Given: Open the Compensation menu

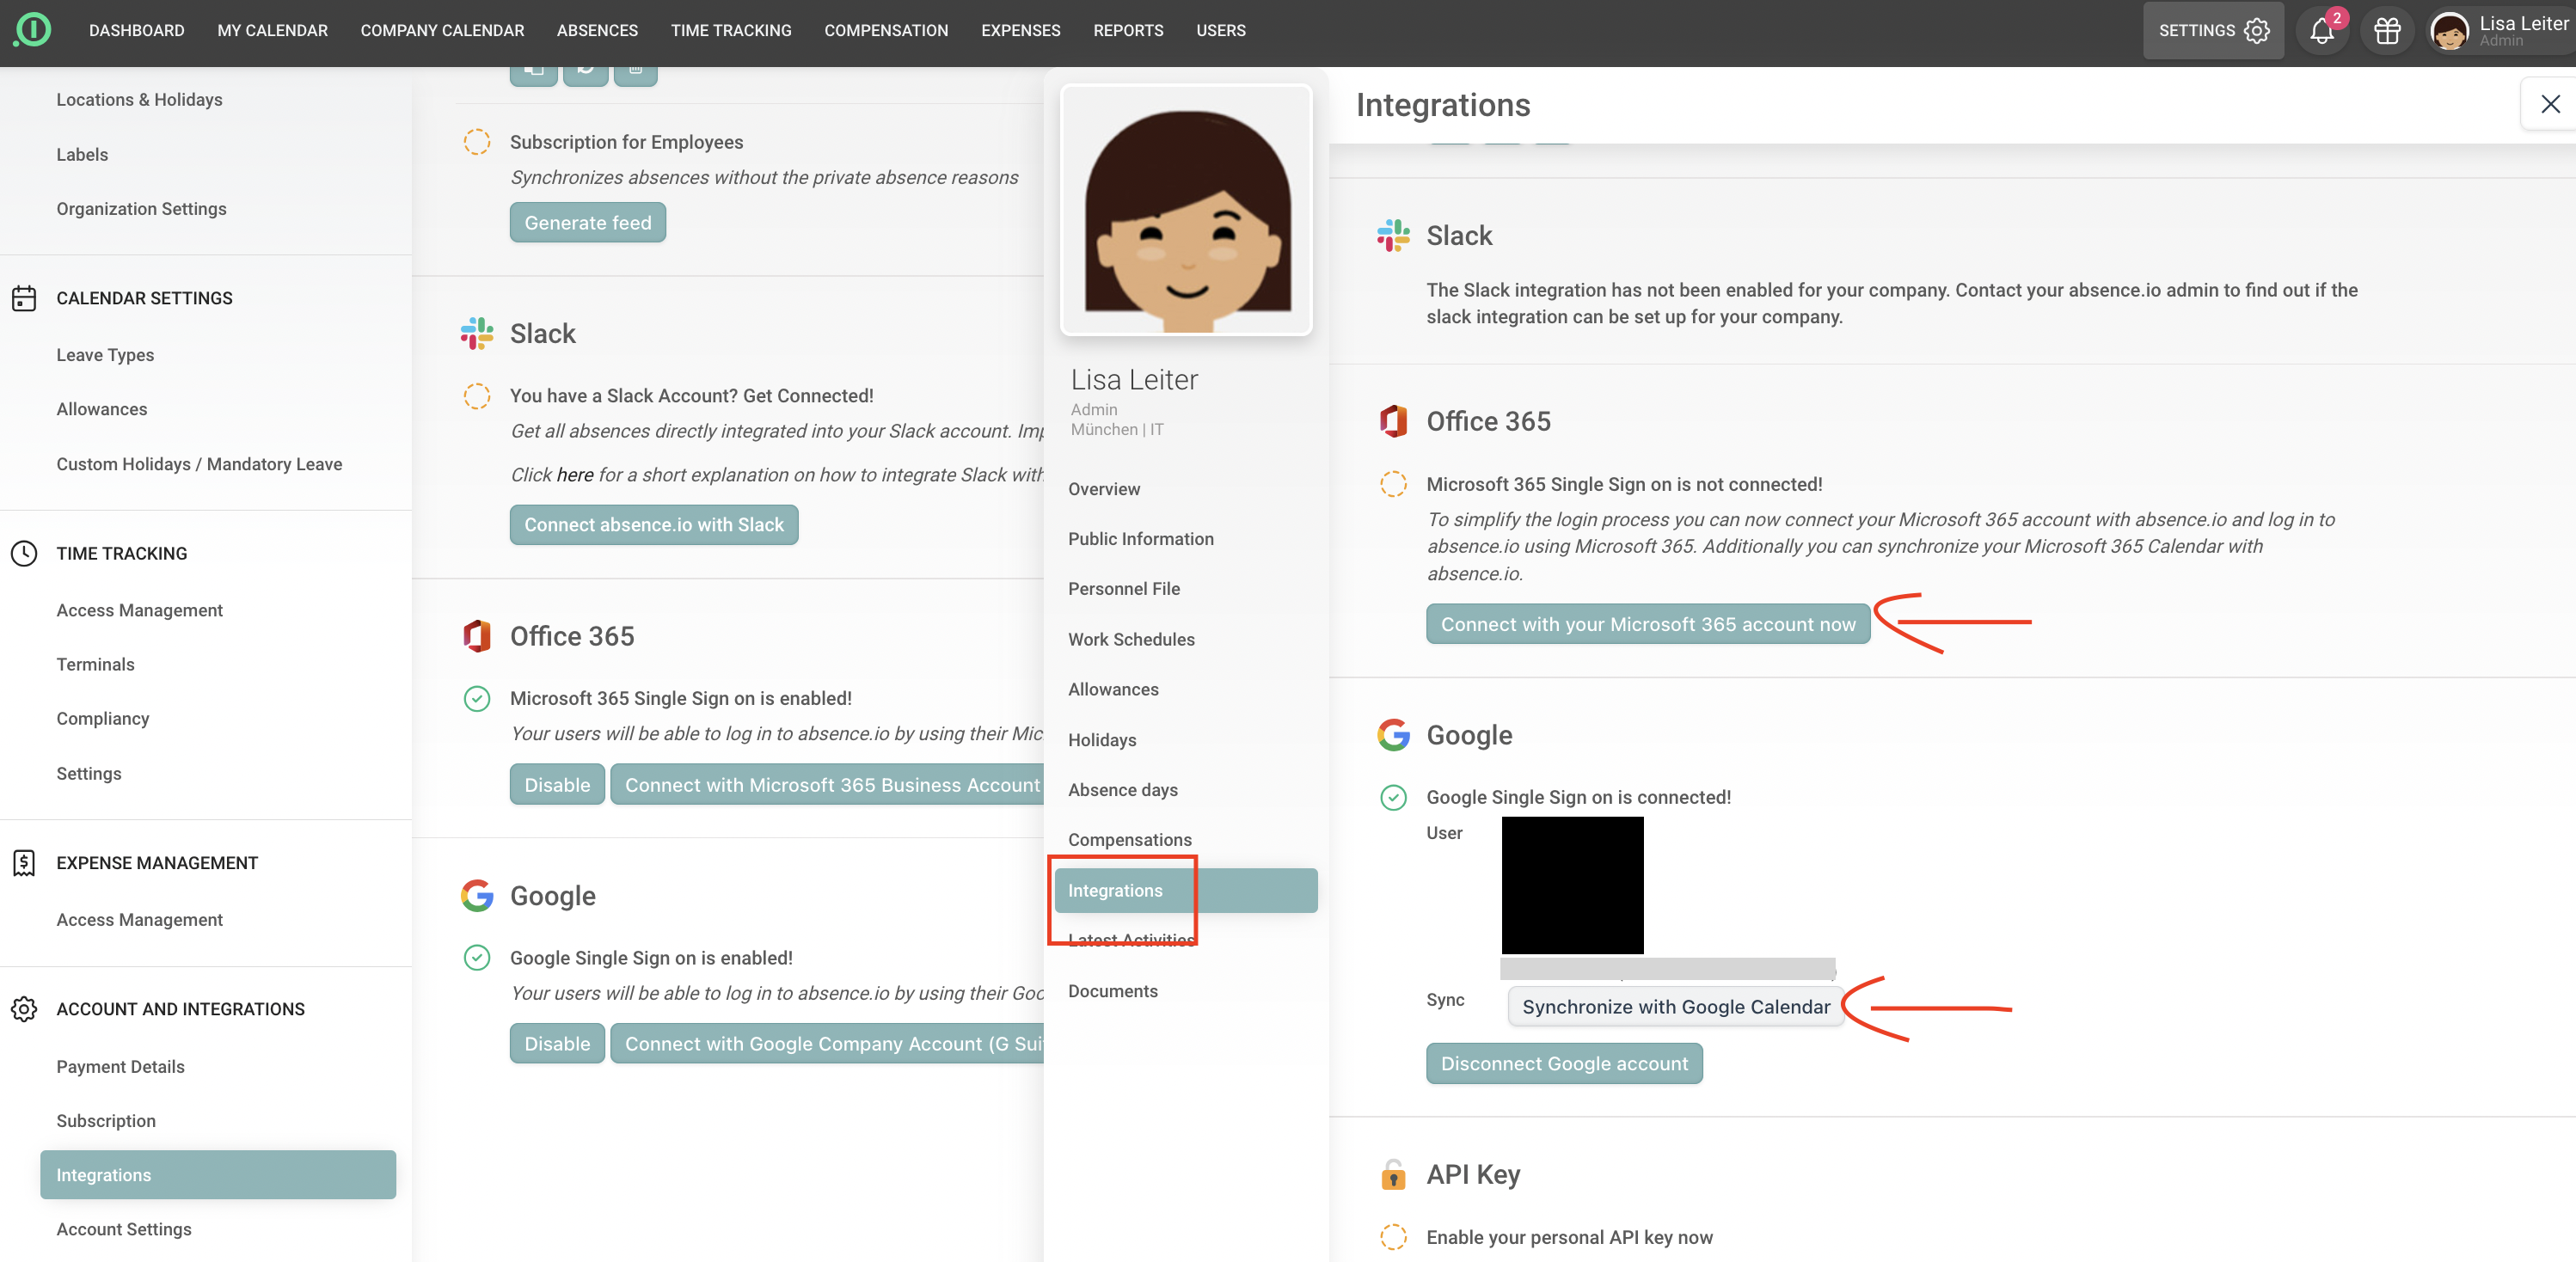Looking at the screenshot, I should [886, 31].
